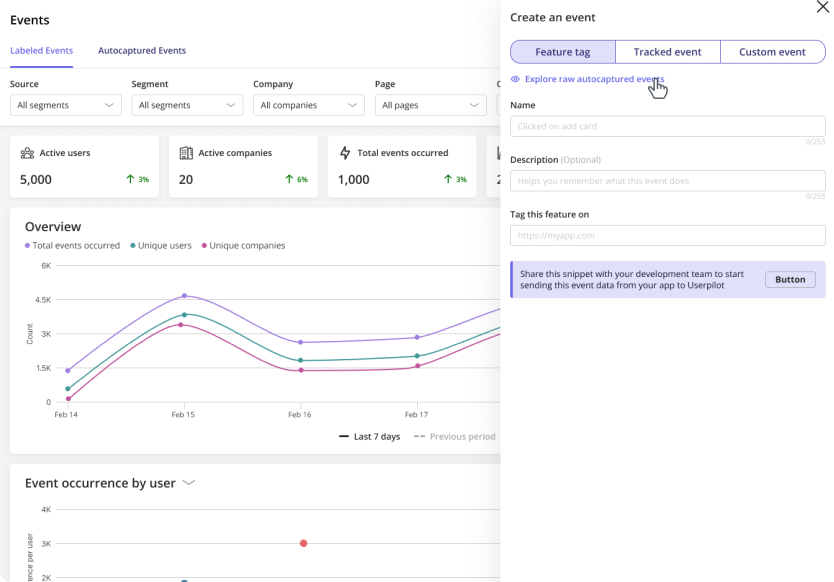834x582 pixels.
Task: Click the Button in the snippet banner
Action: pos(789,280)
